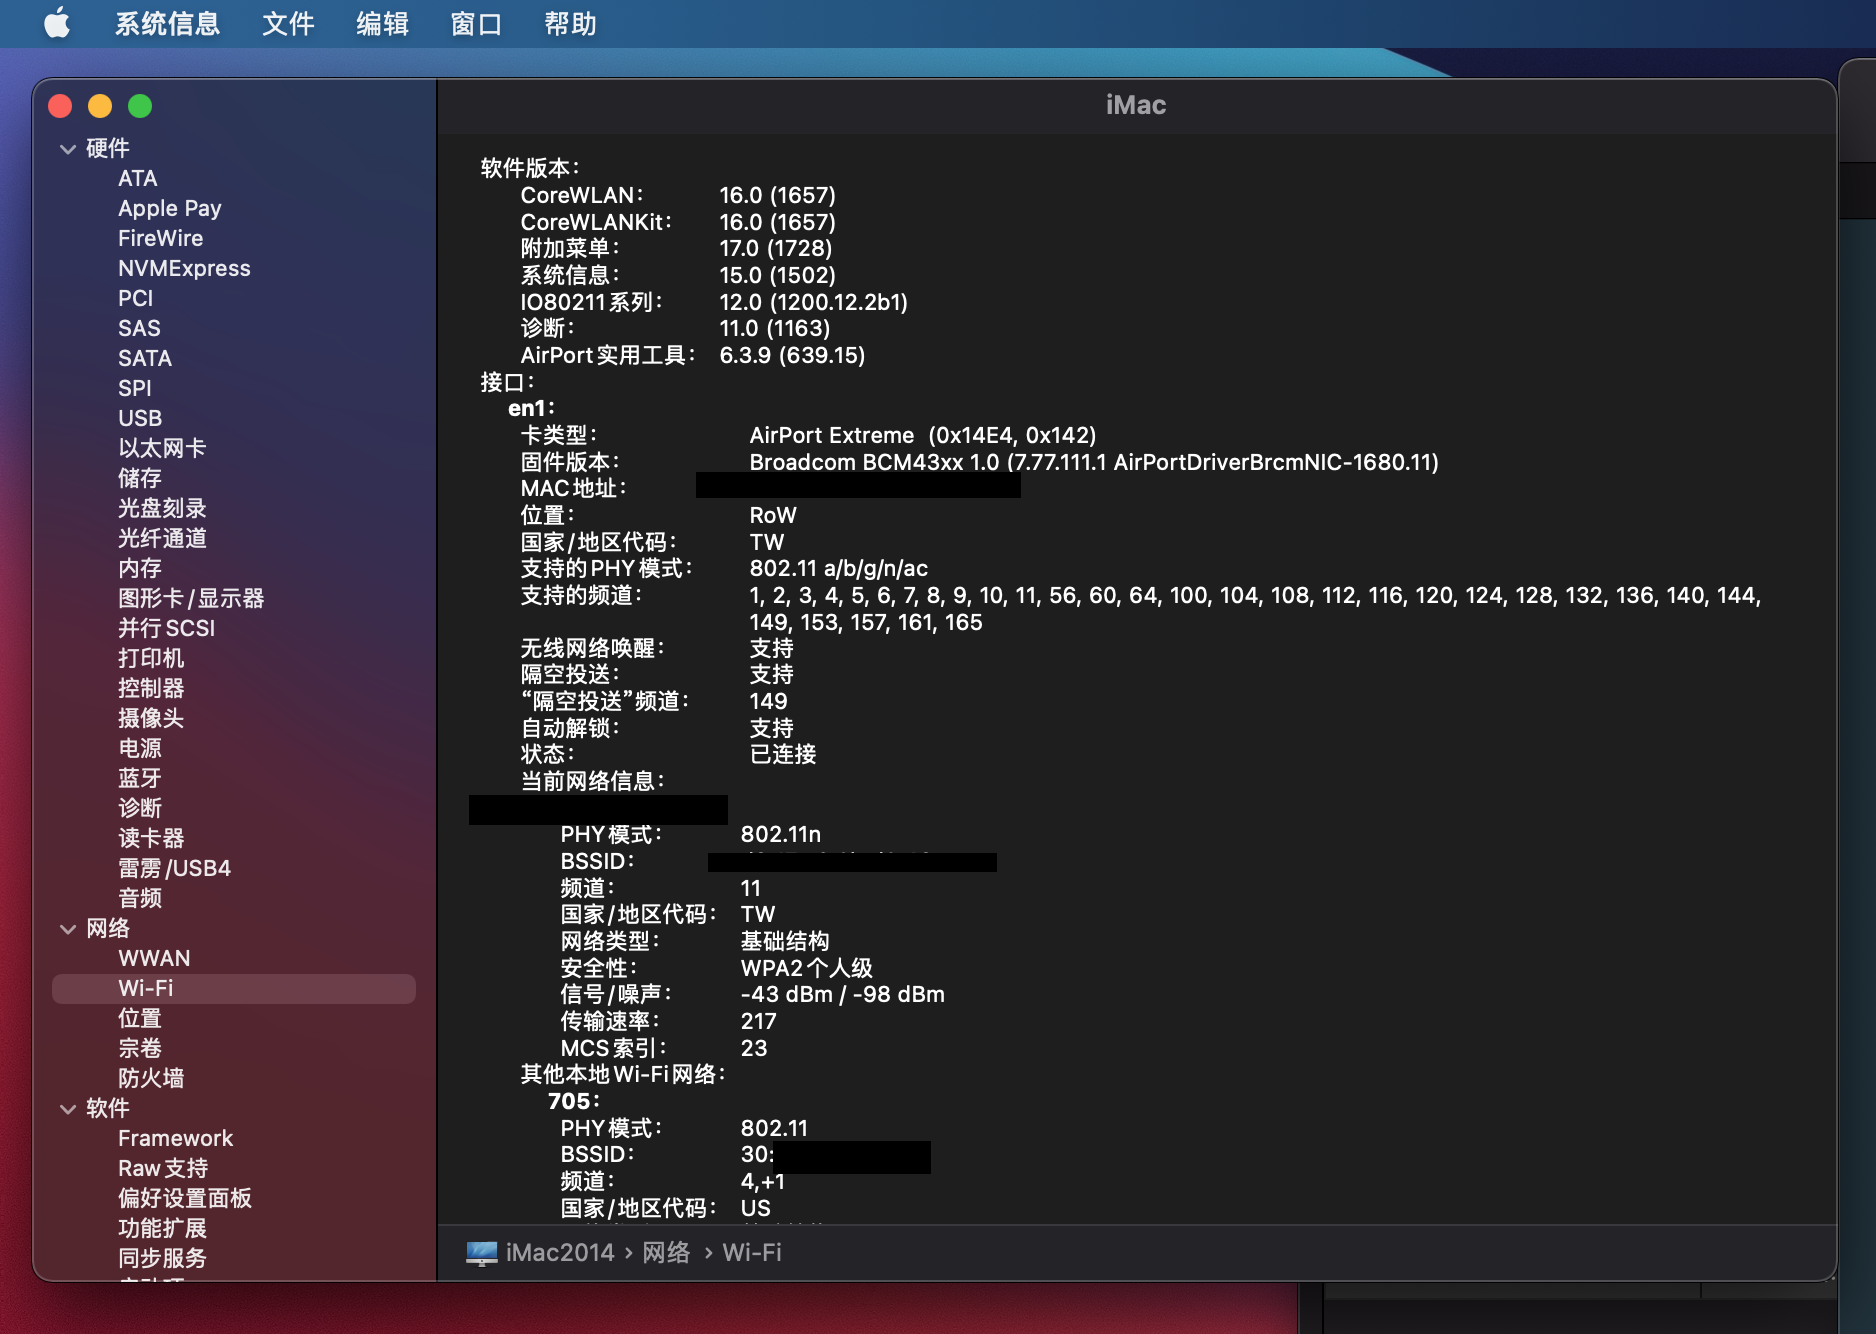Click the 已连接 status value
The height and width of the screenshot is (1334, 1876).
(x=783, y=755)
